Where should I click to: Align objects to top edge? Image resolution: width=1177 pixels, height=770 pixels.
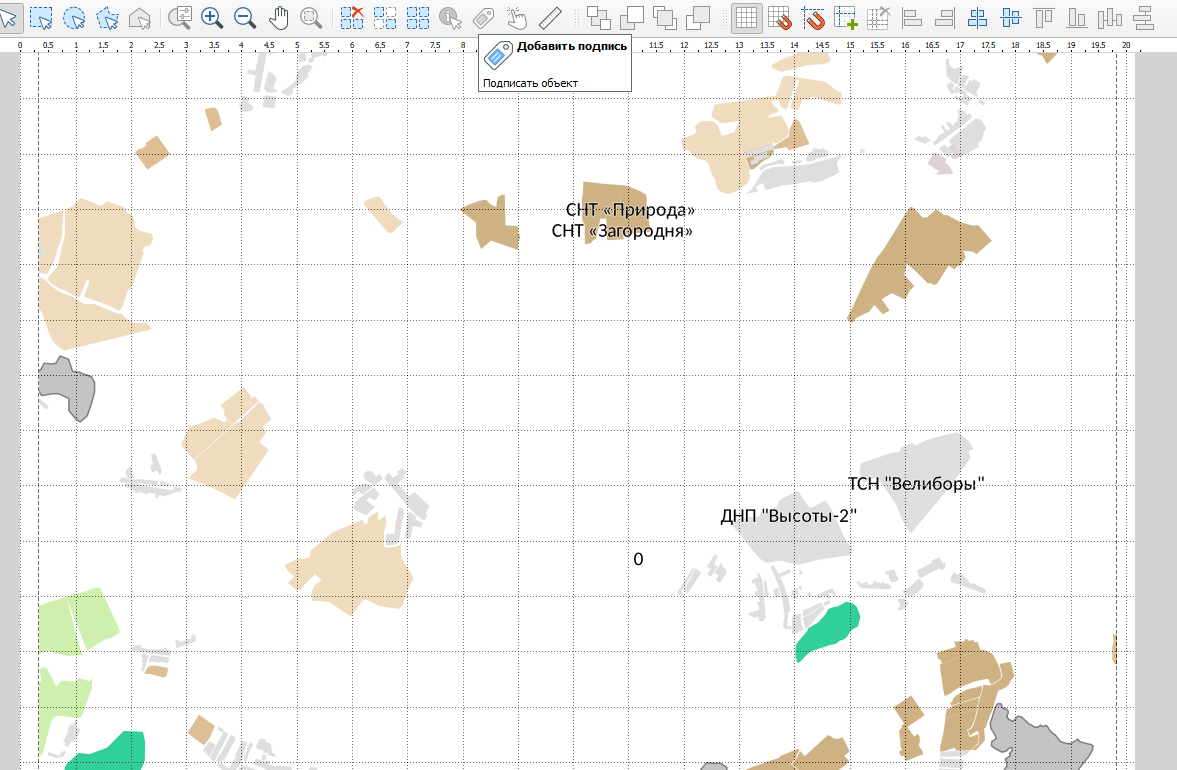click(x=1044, y=17)
